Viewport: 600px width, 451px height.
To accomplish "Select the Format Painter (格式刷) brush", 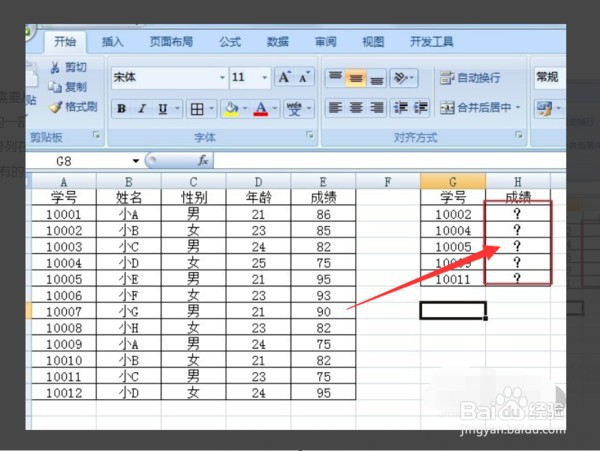I will click(x=73, y=107).
